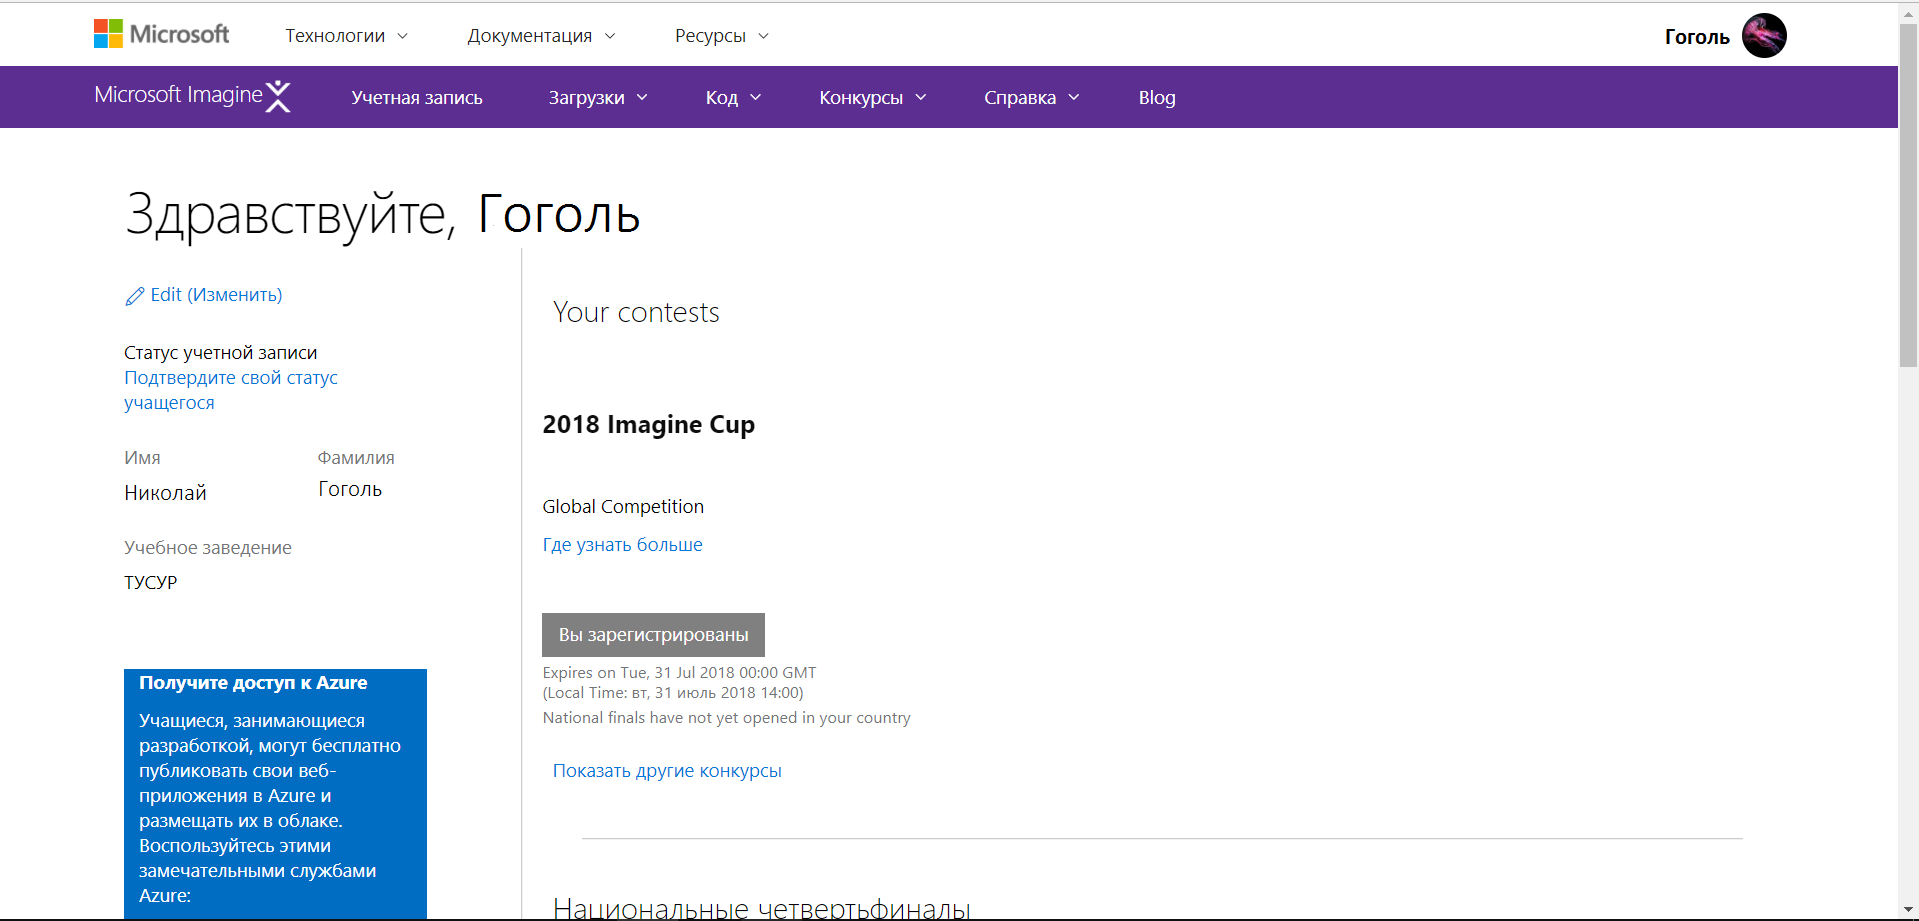Open the Код menu

733,98
